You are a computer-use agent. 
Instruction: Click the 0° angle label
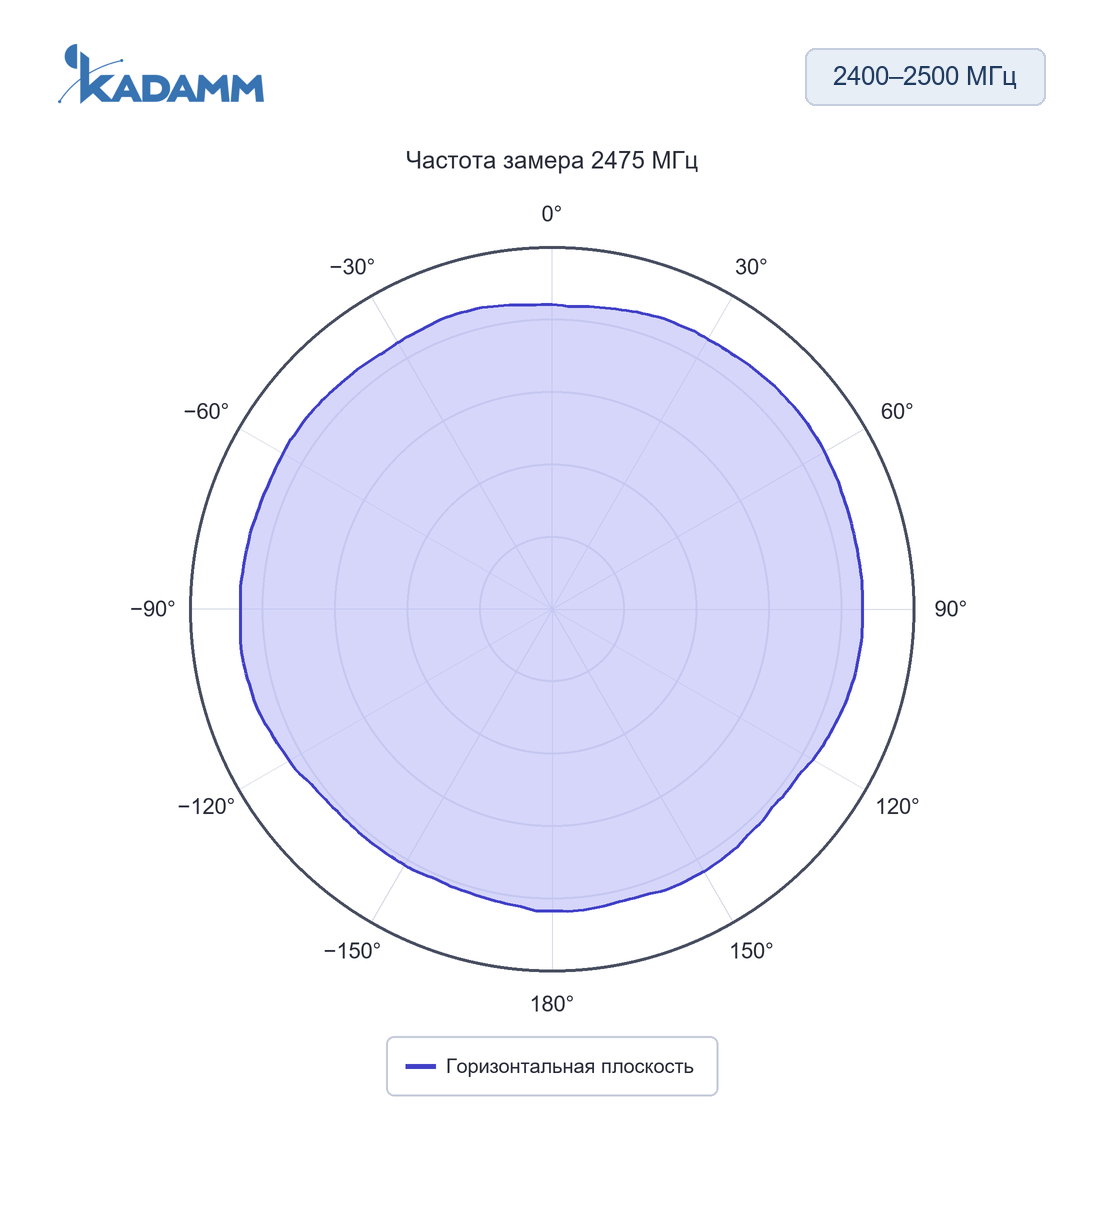(552, 214)
